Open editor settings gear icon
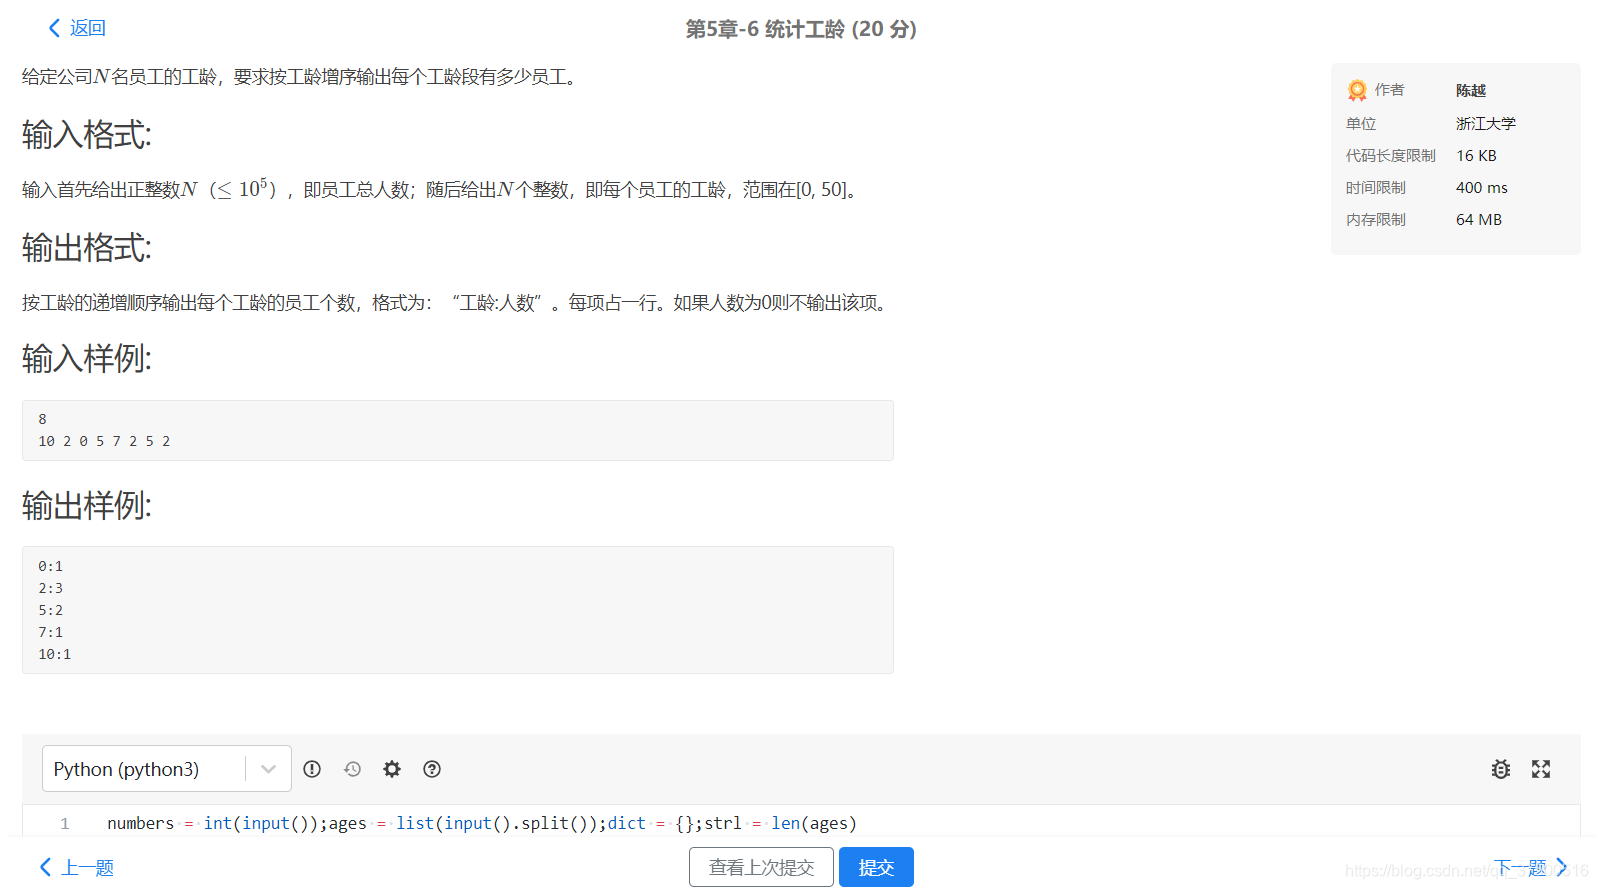 (x=392, y=769)
